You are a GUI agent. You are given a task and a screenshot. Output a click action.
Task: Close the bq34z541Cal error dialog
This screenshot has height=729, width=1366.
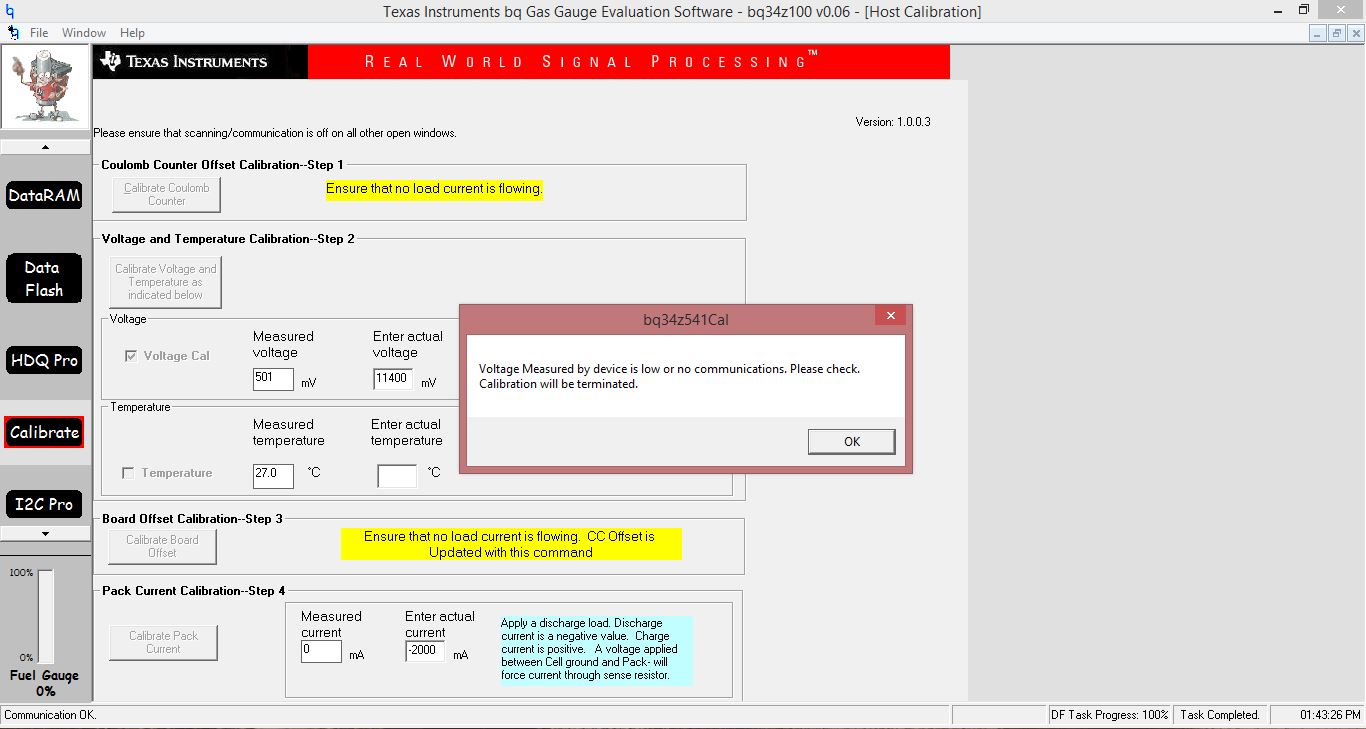coord(890,316)
